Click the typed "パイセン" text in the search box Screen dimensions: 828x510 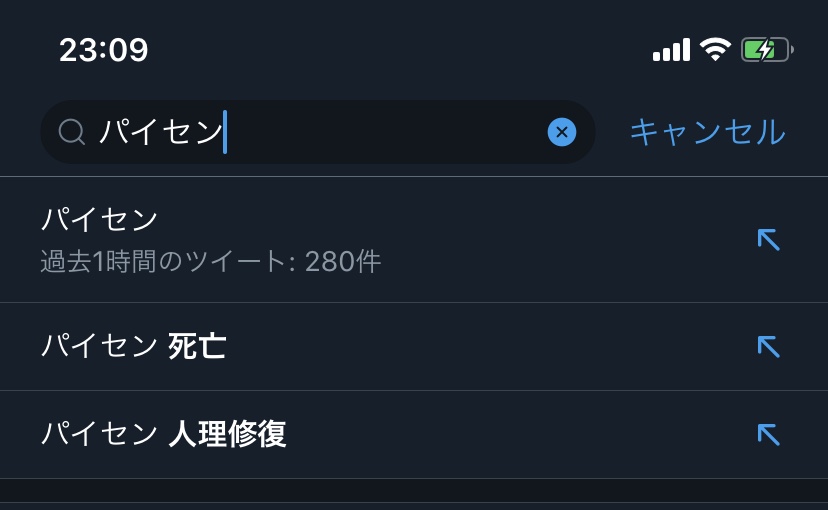160,132
